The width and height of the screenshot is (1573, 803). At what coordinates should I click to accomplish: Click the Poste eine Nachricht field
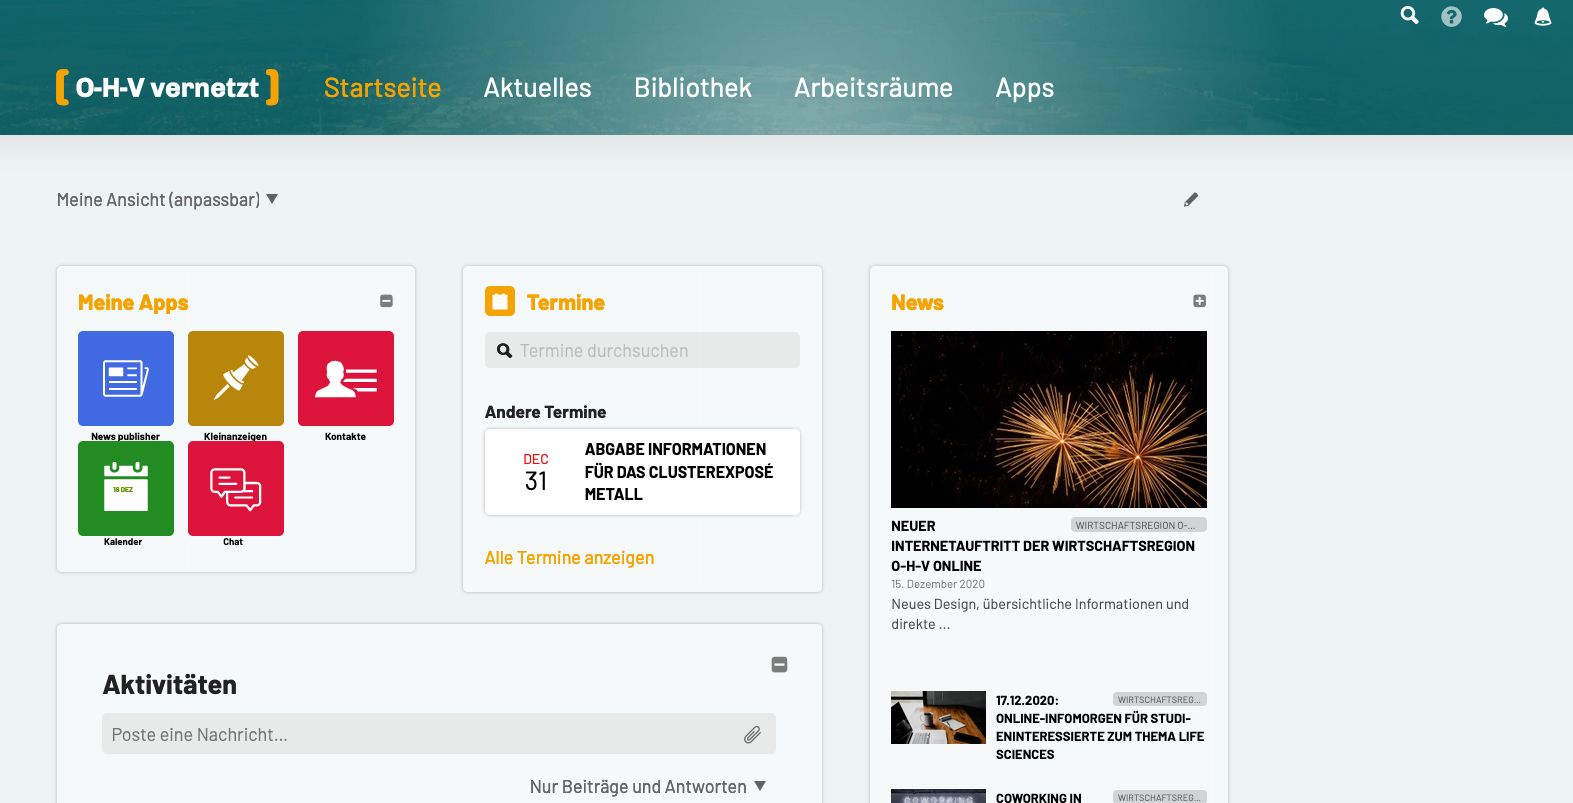(x=439, y=734)
